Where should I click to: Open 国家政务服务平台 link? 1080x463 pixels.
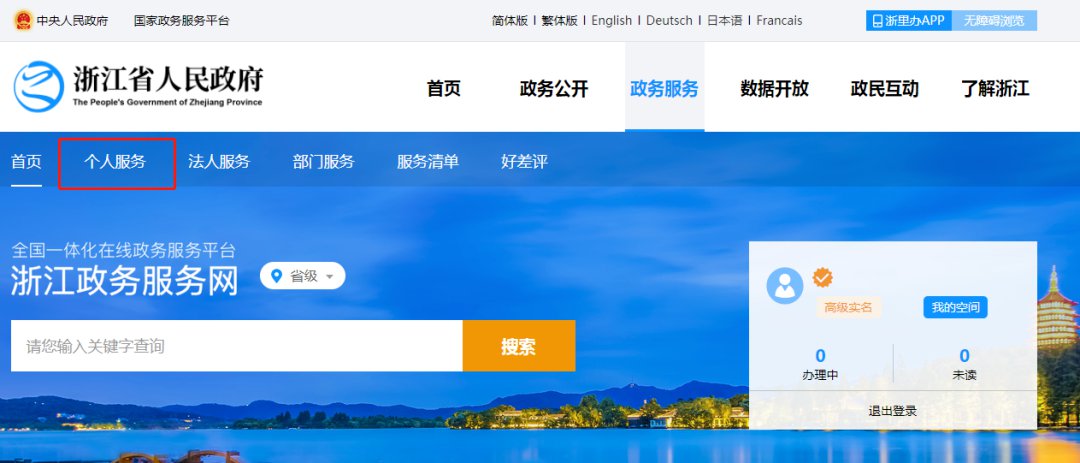pos(182,21)
